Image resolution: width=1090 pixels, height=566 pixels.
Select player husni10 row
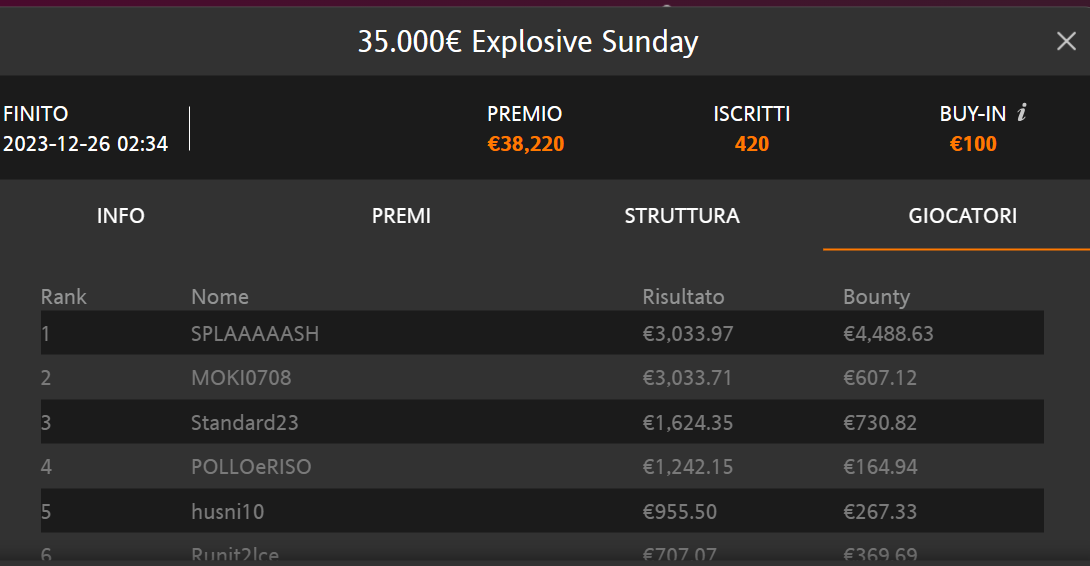tap(542, 511)
